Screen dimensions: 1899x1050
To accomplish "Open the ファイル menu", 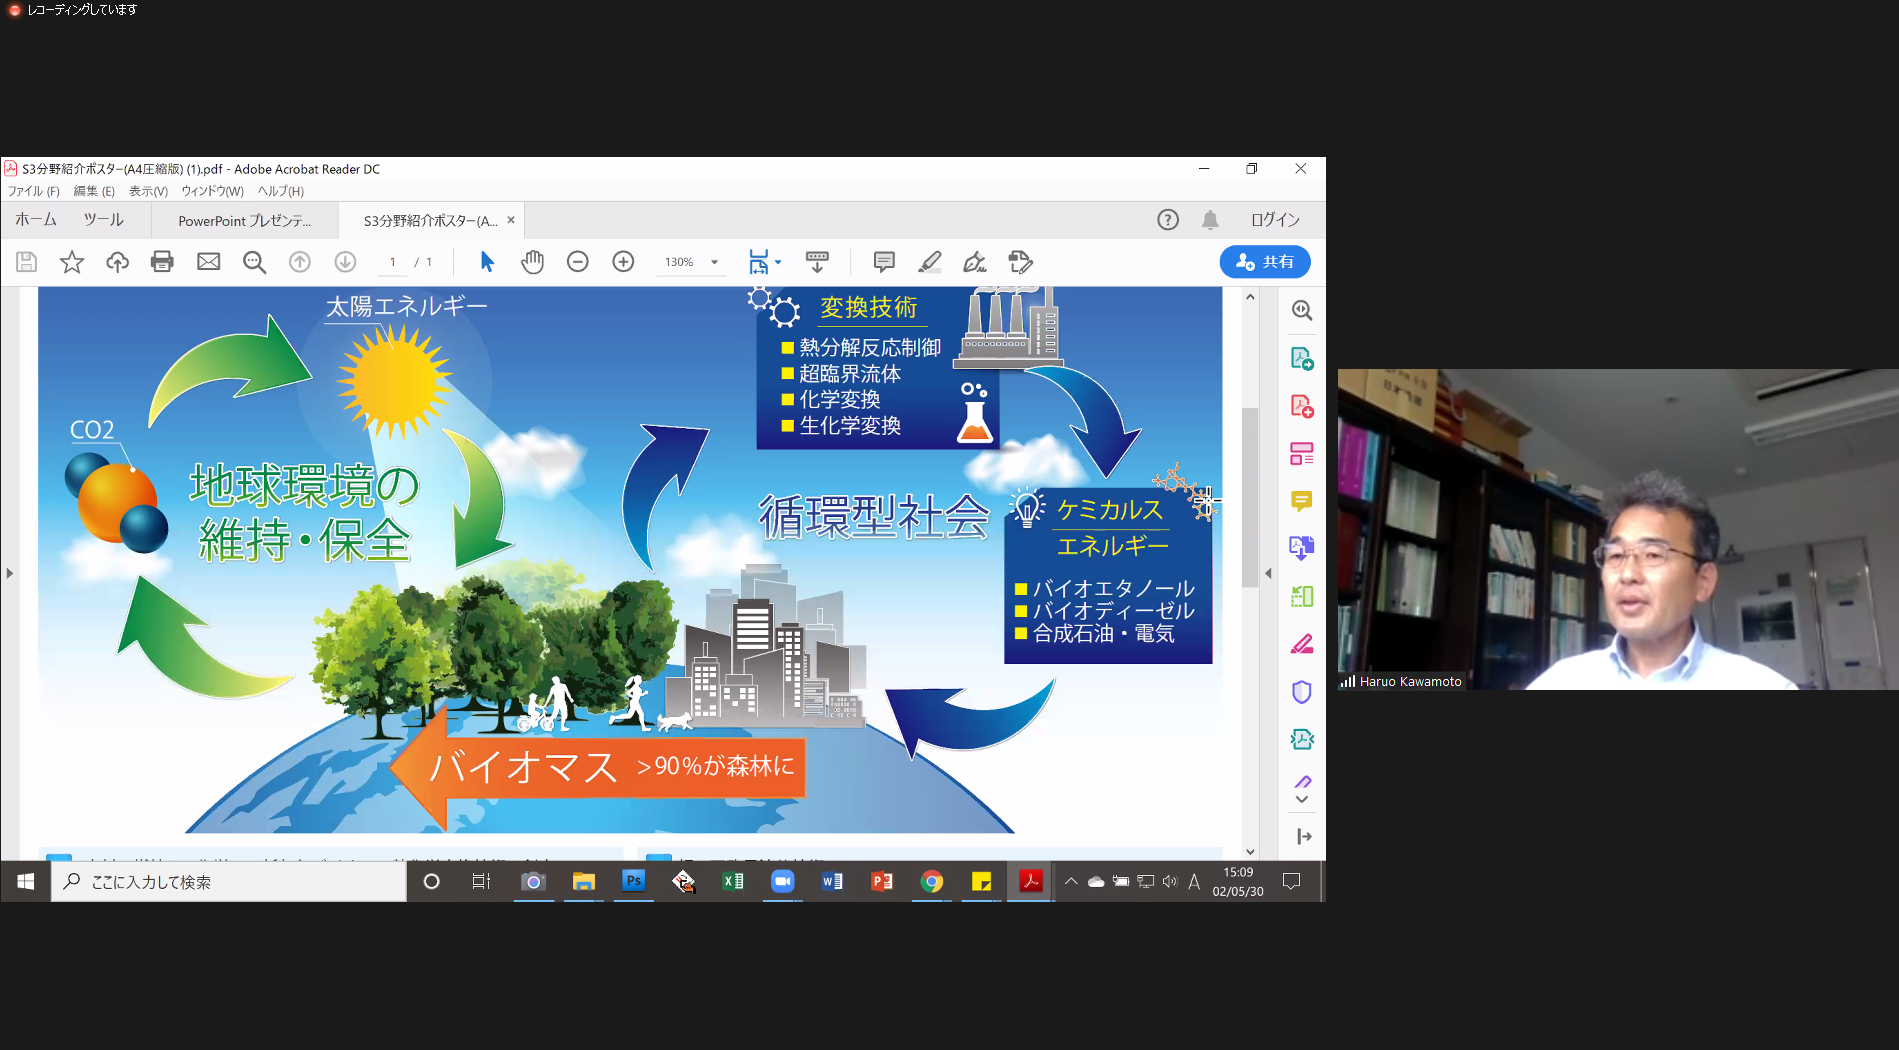I will coord(33,191).
